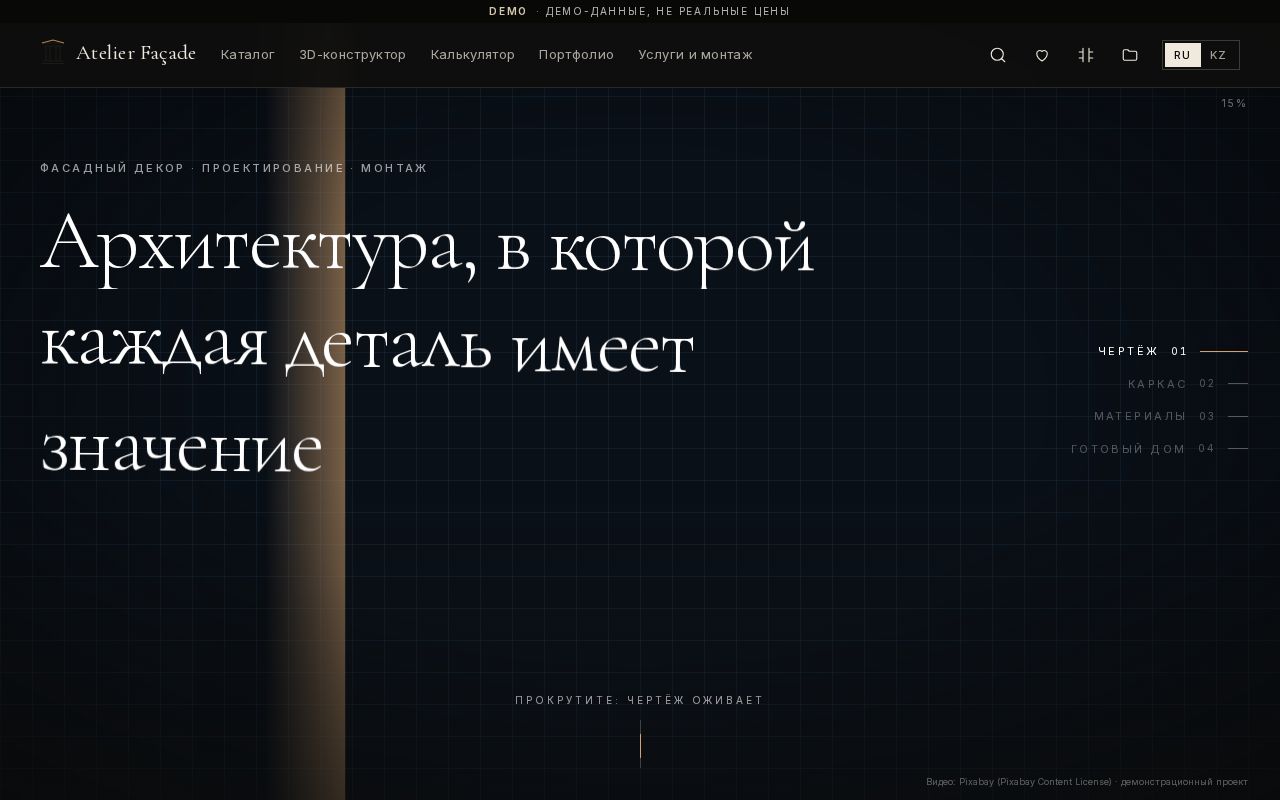Switch language to RU
Viewport: 1280px width, 800px height.
pyautogui.click(x=1182, y=55)
